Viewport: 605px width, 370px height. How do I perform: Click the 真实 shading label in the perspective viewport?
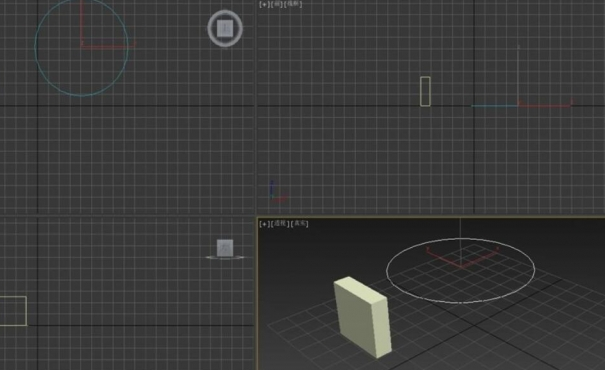click(x=299, y=224)
